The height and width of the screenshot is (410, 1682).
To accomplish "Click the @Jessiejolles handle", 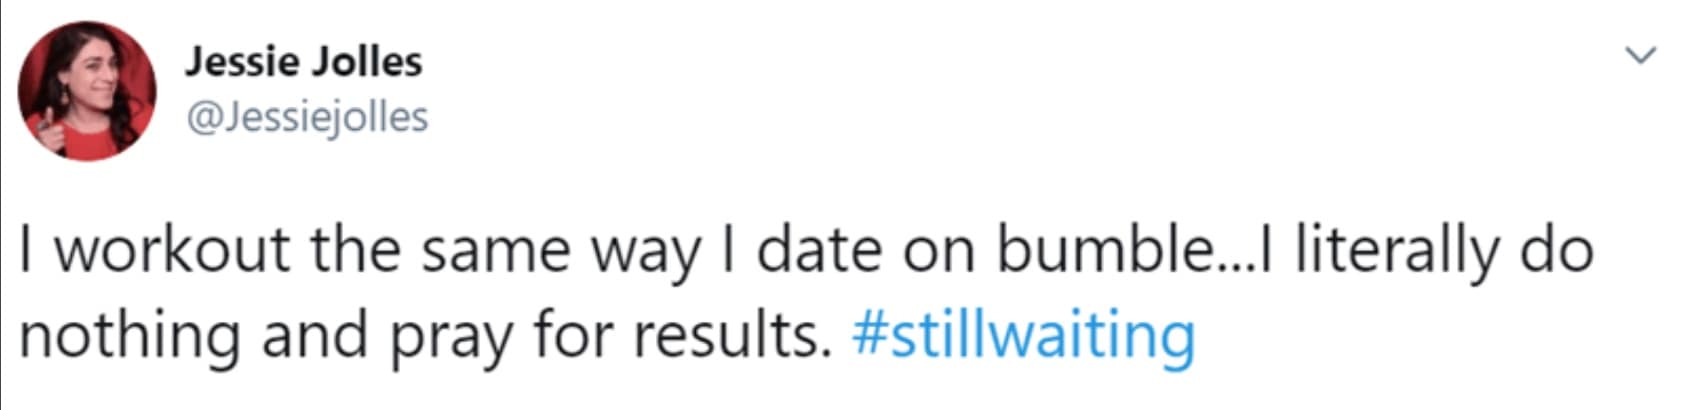I will (x=307, y=117).
